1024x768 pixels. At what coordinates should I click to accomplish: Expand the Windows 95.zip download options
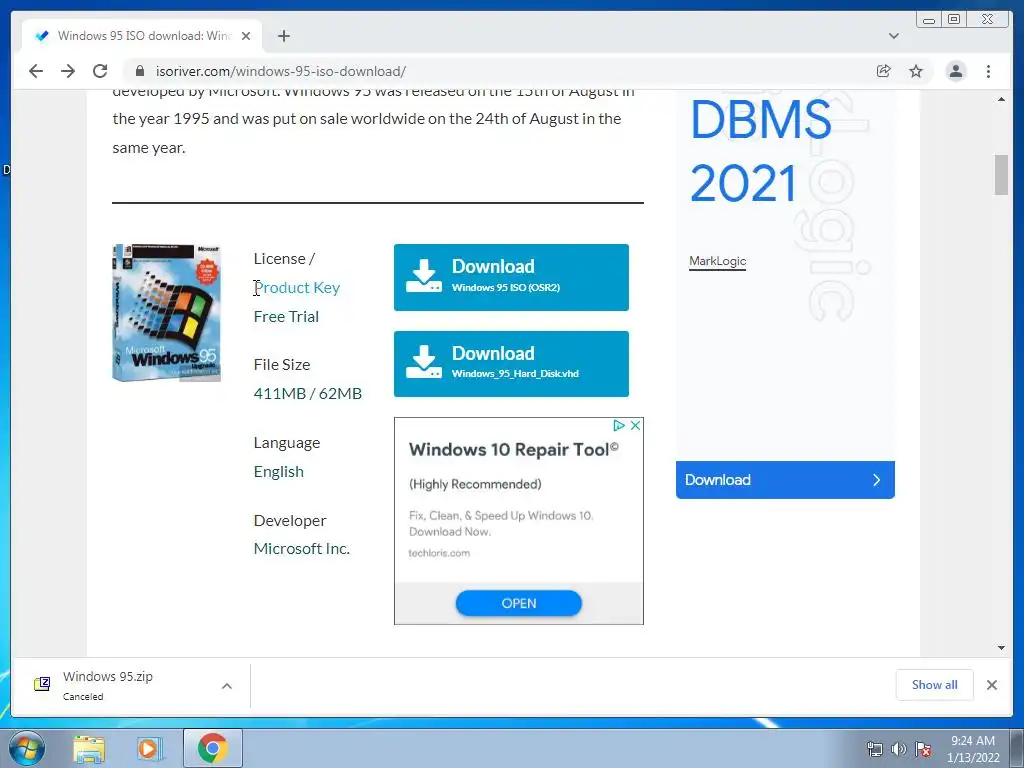[227, 686]
